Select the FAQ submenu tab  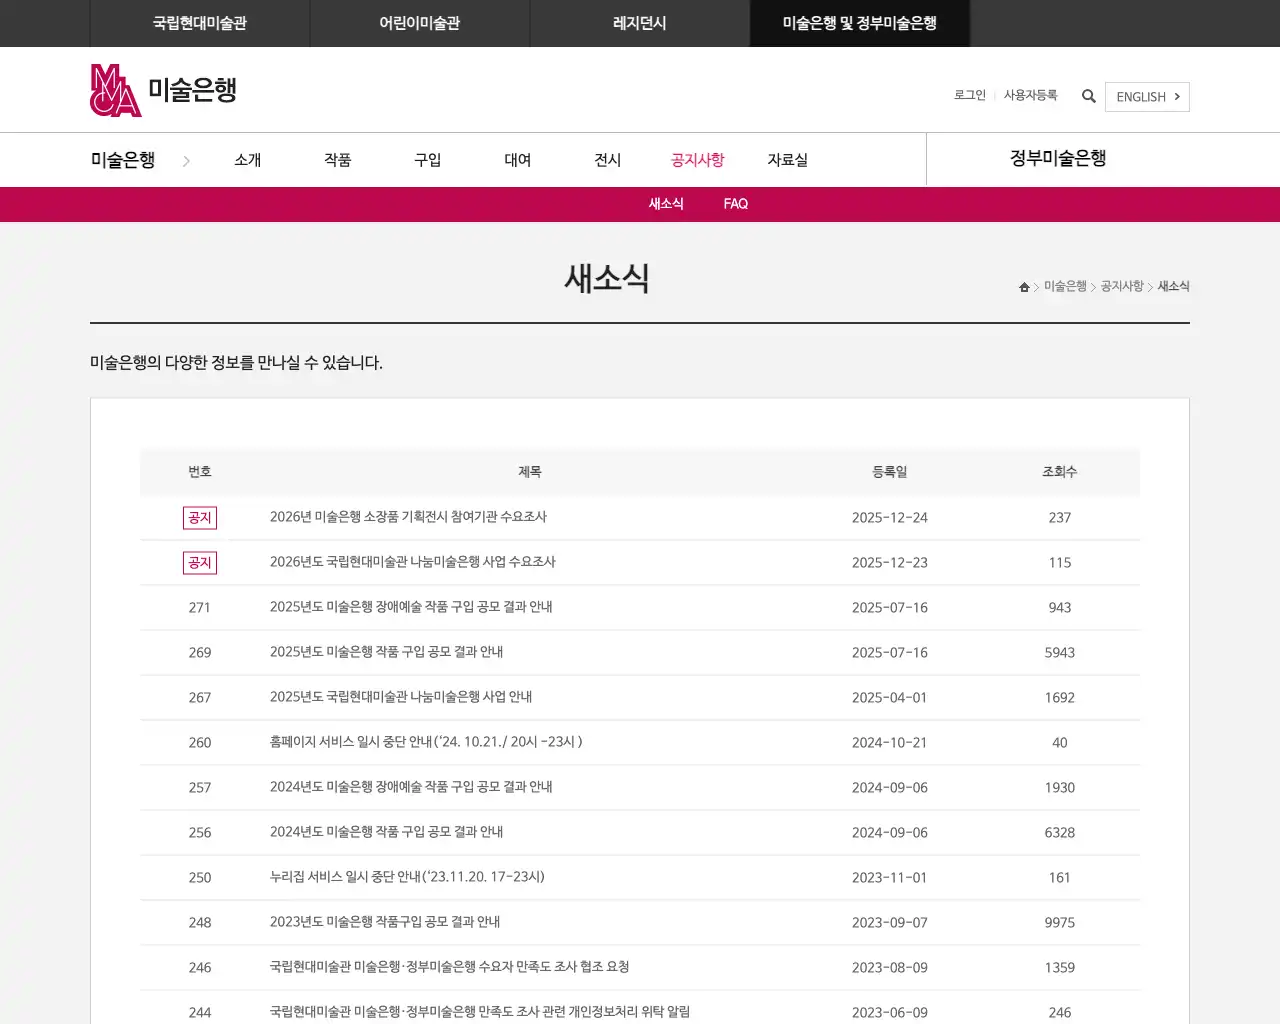point(736,204)
